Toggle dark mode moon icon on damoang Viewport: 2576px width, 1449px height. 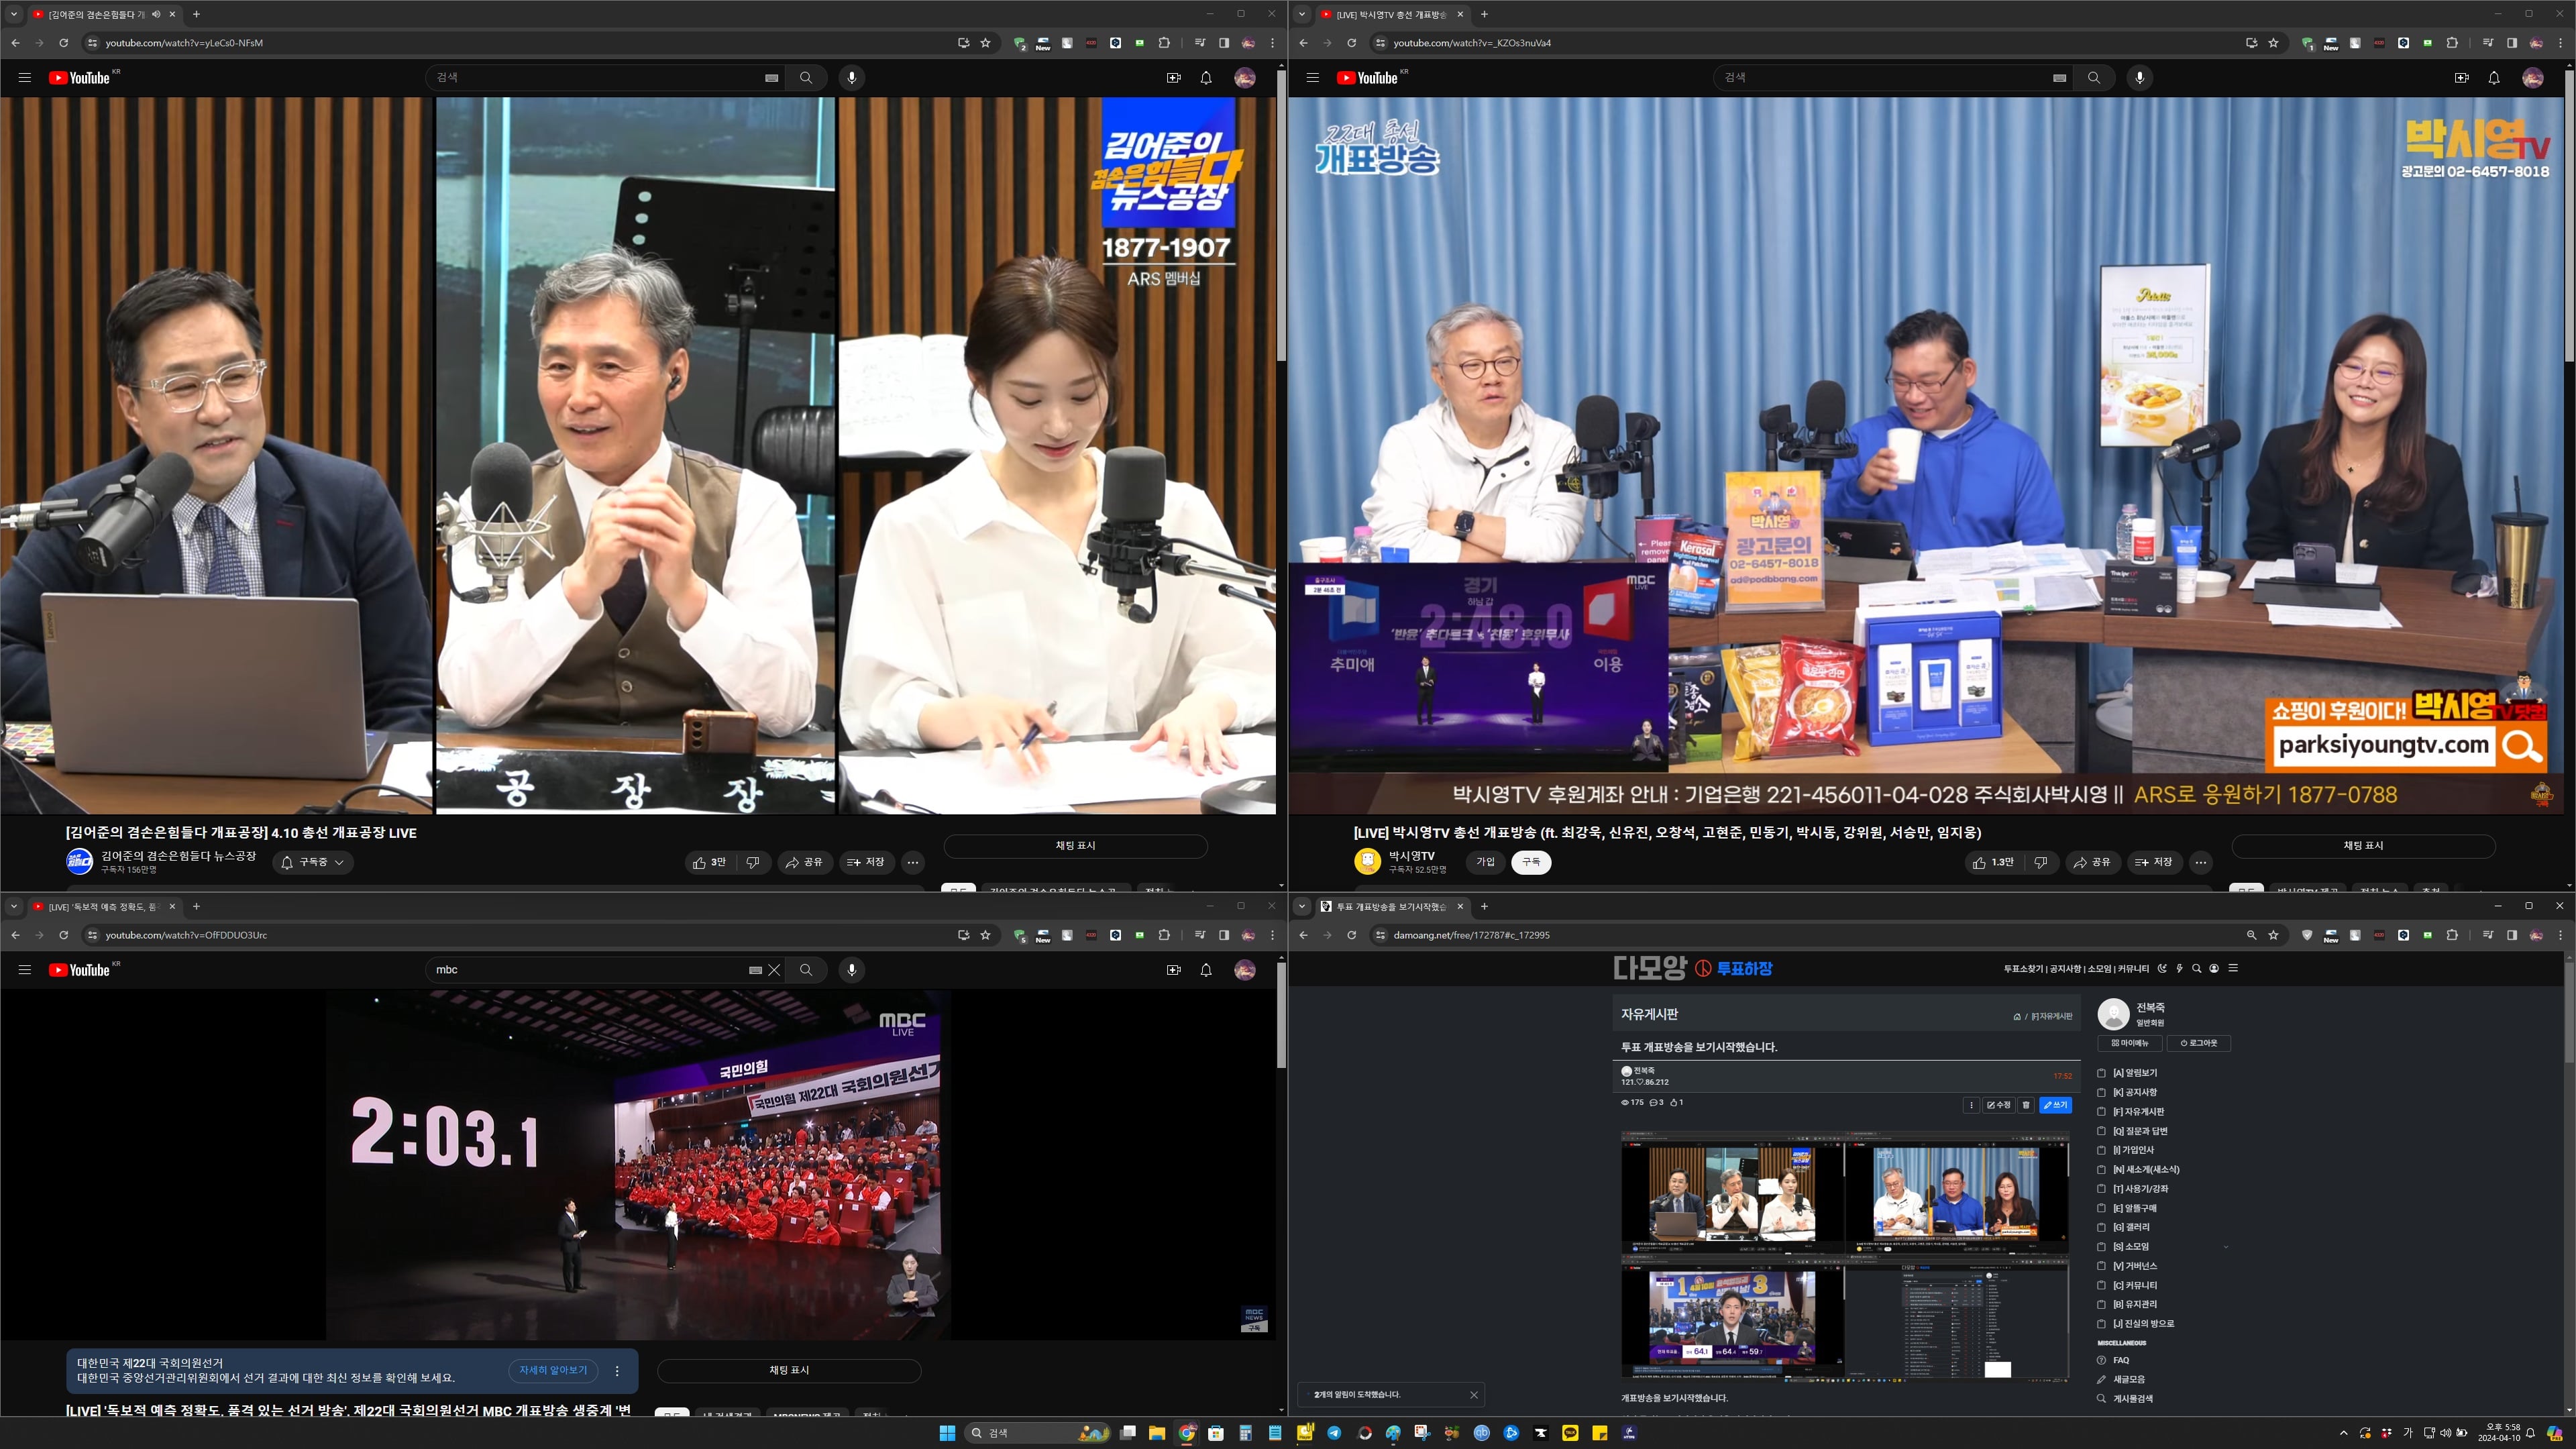click(2162, 968)
